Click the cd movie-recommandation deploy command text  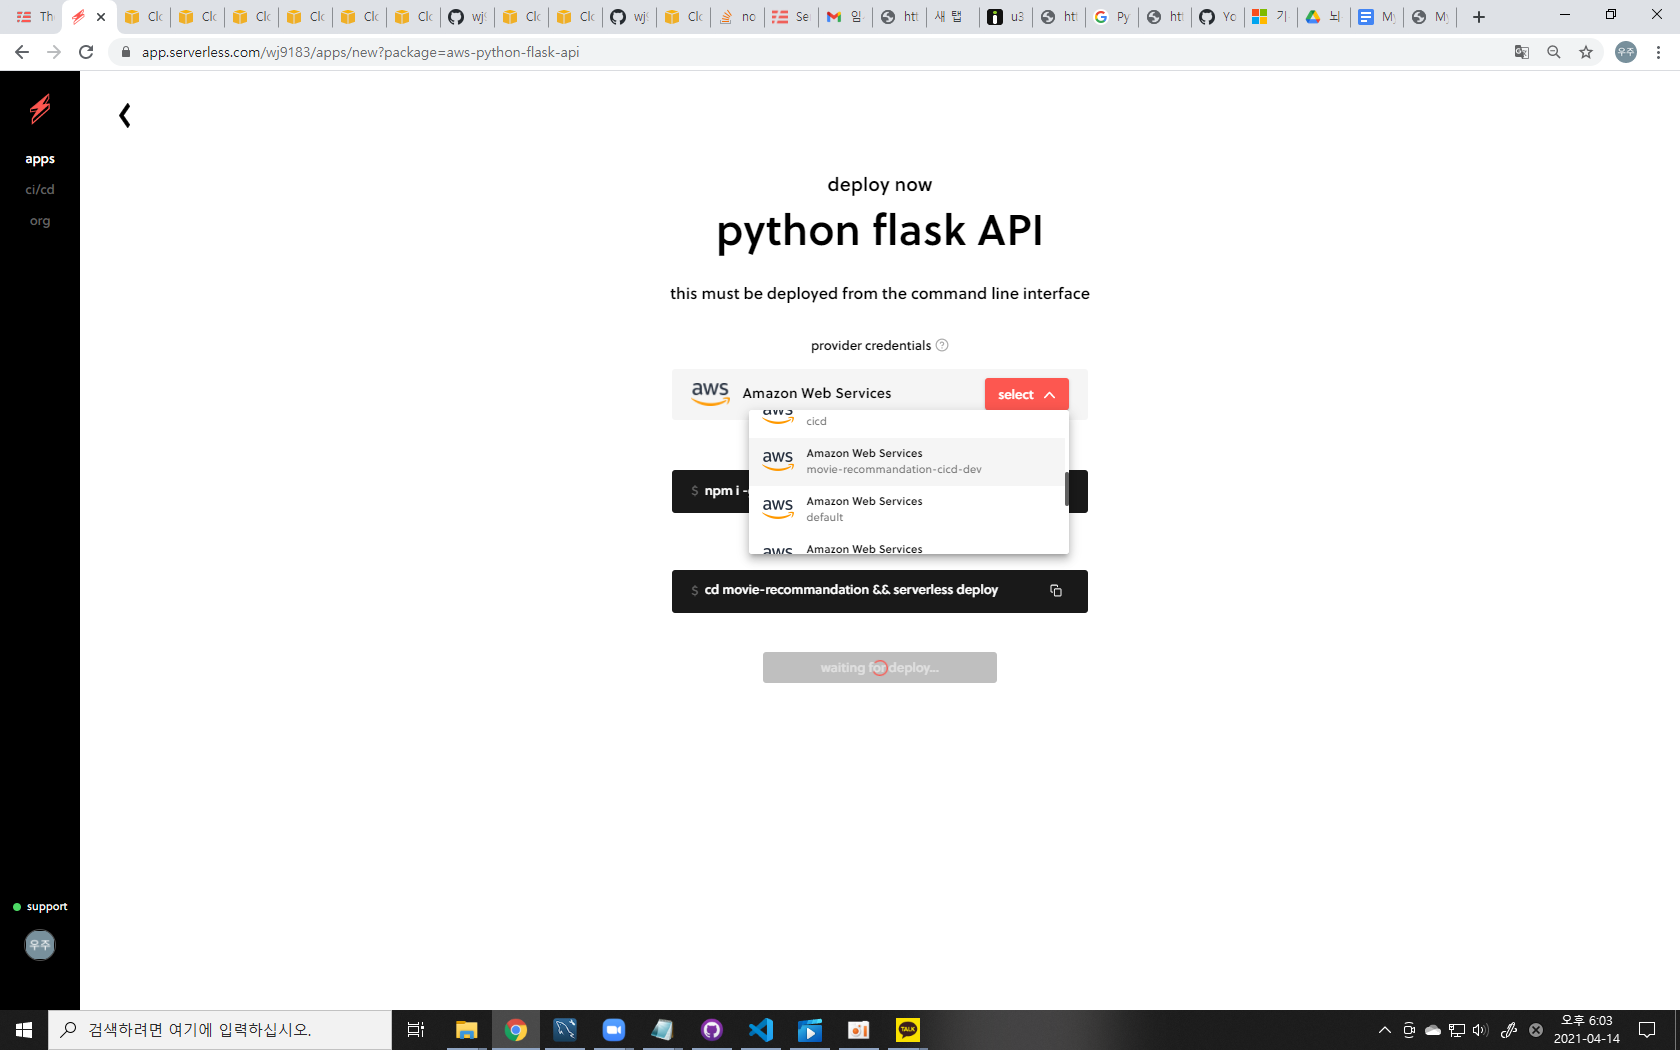[851, 590]
